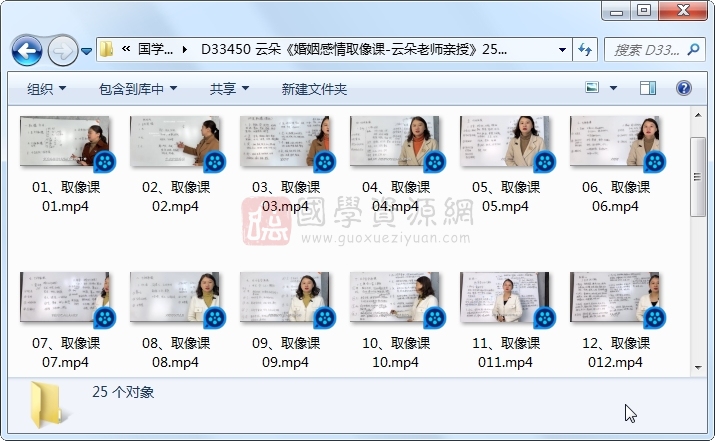
Task: Click file name text 09、取像课09.mp4
Action: (285, 353)
